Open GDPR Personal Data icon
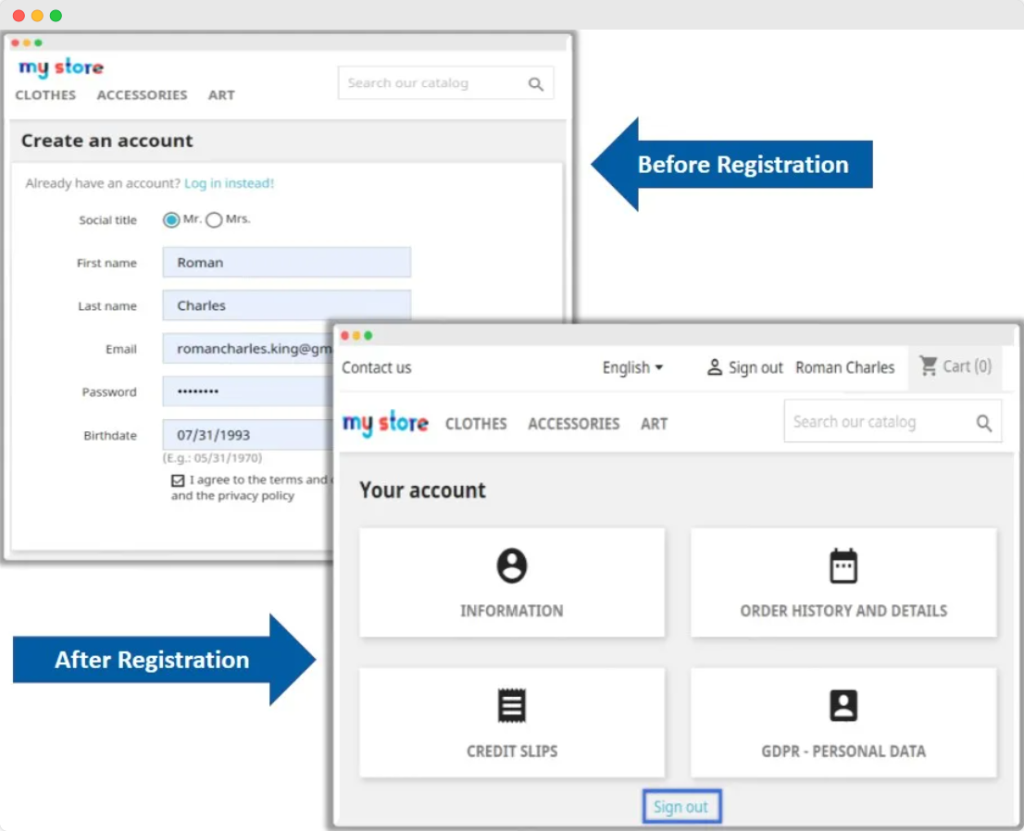 click(x=843, y=706)
